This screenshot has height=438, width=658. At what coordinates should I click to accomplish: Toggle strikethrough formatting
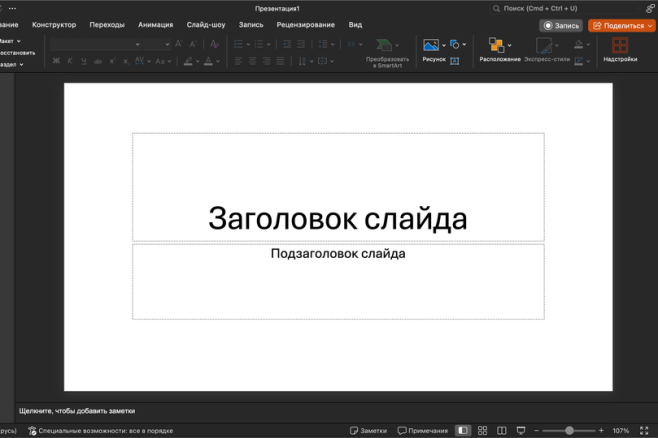click(x=98, y=61)
